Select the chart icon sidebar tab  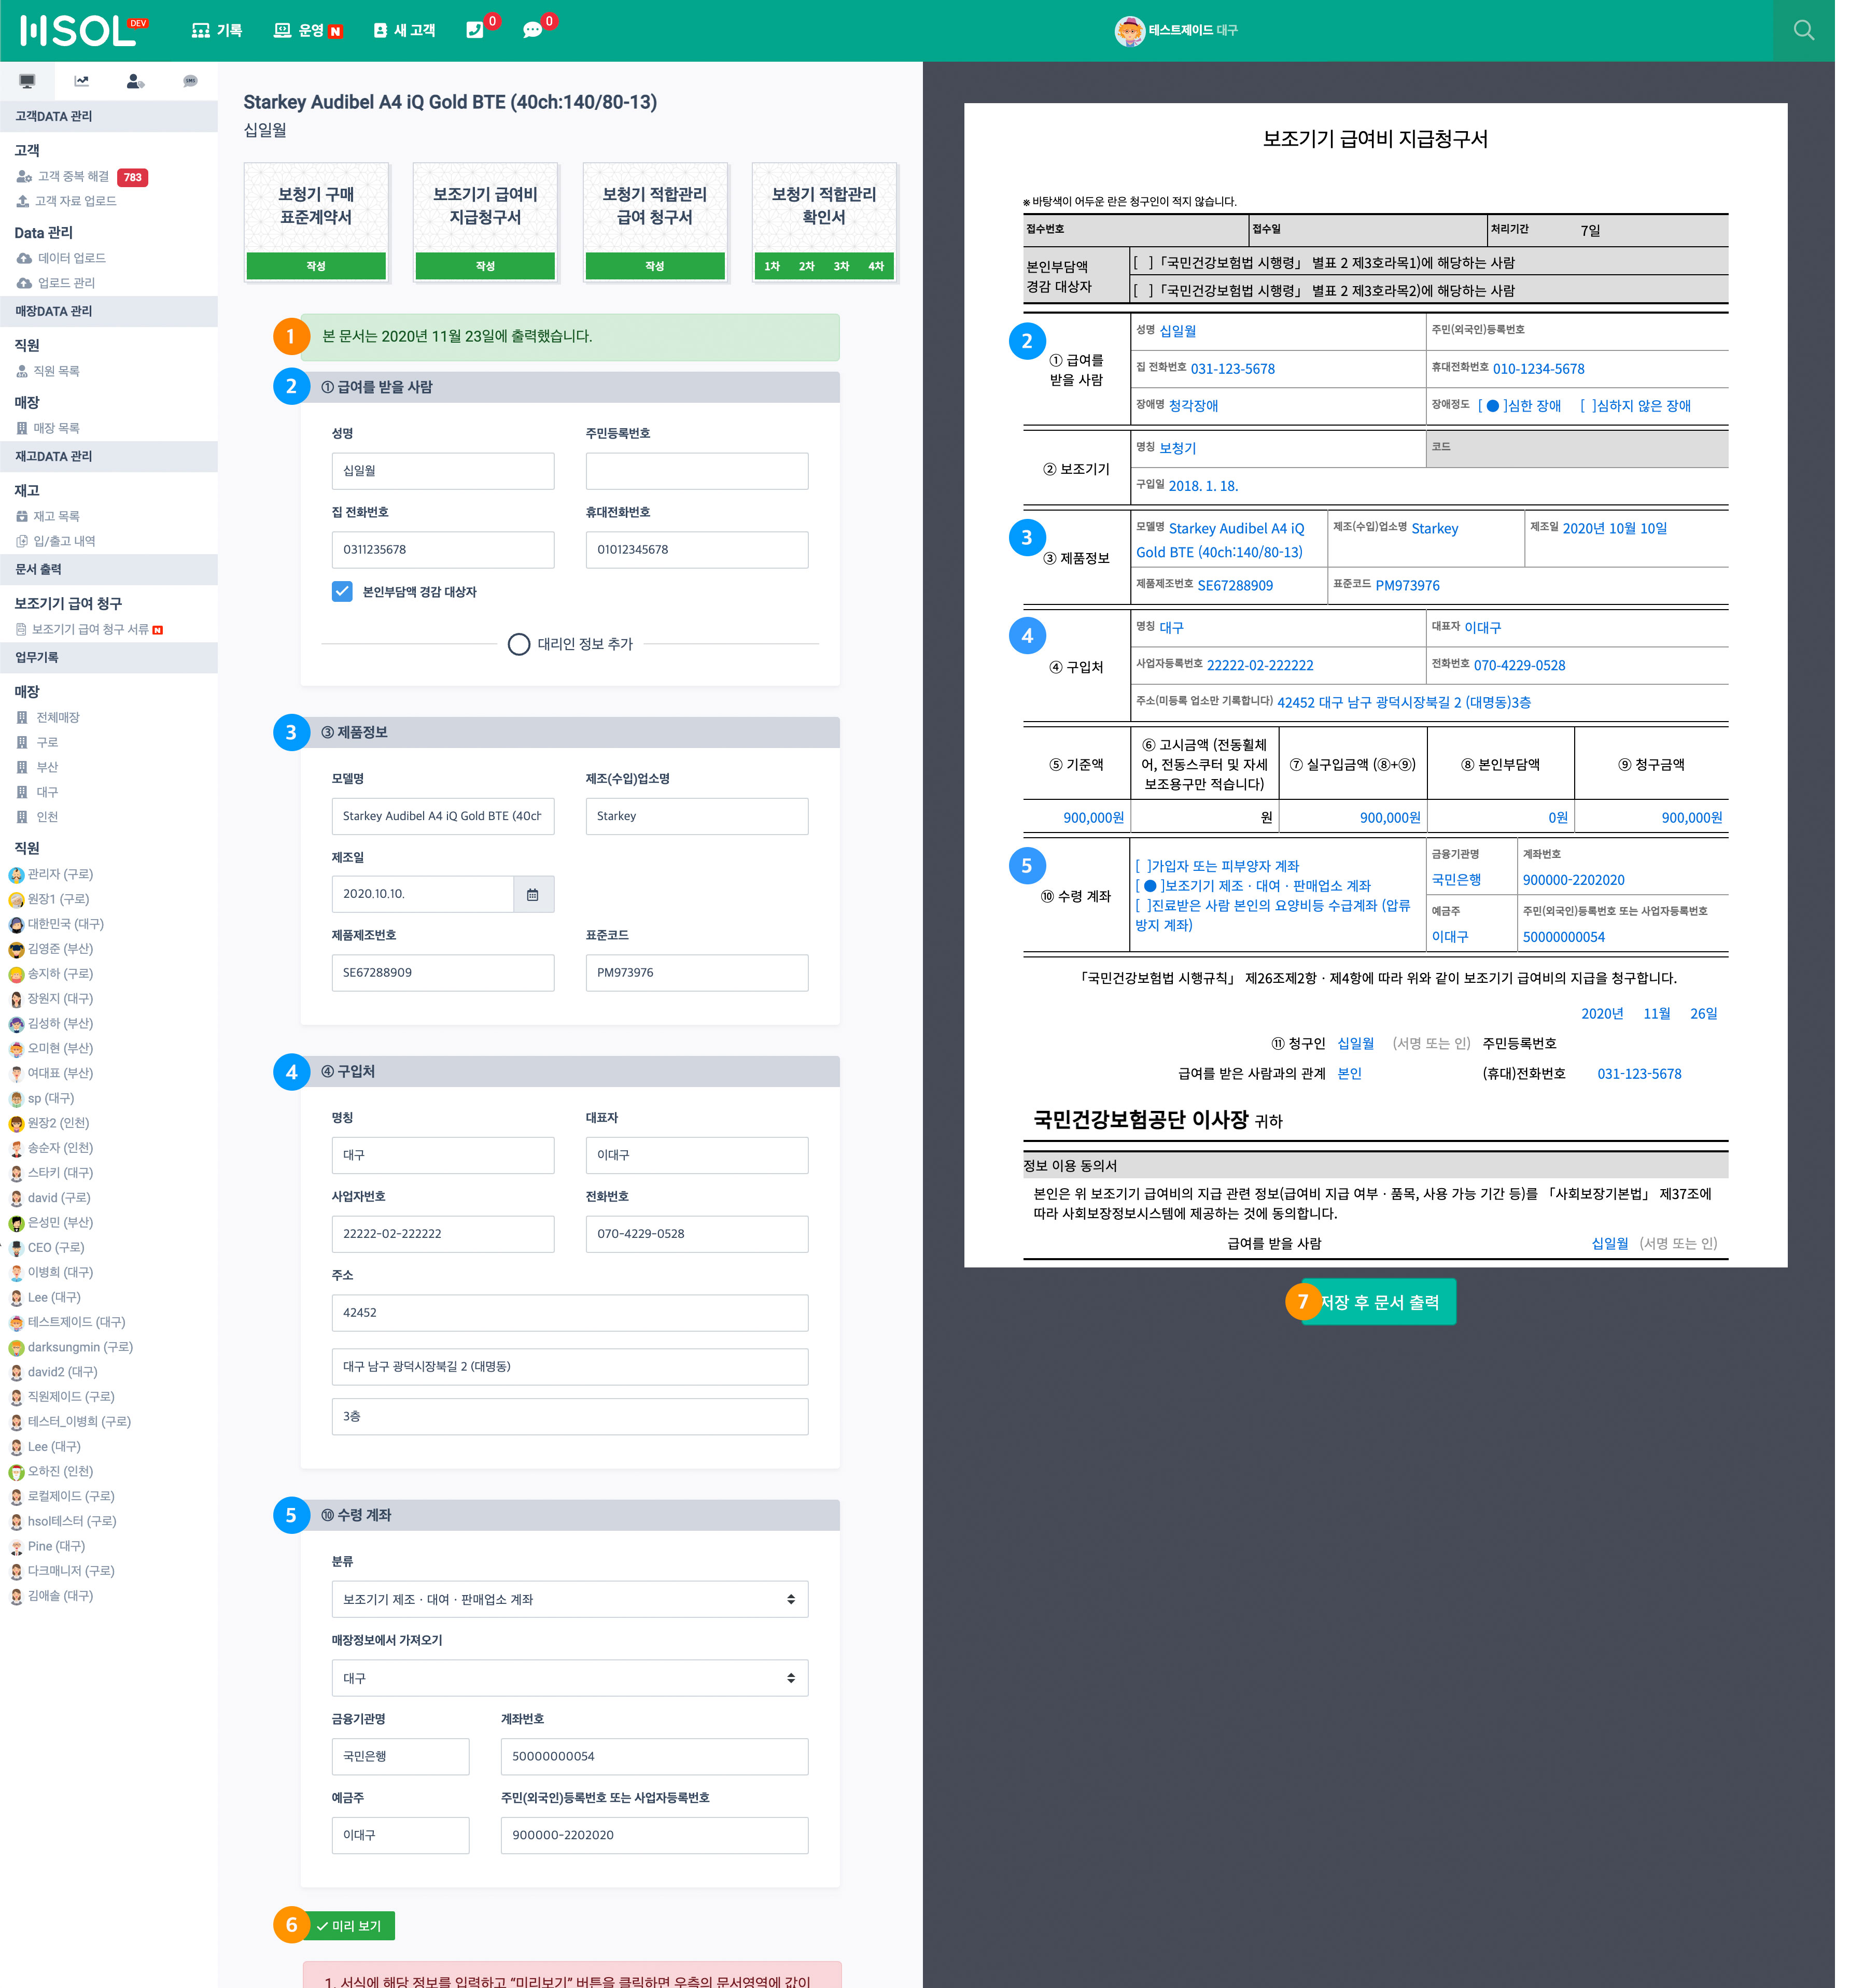(x=81, y=81)
